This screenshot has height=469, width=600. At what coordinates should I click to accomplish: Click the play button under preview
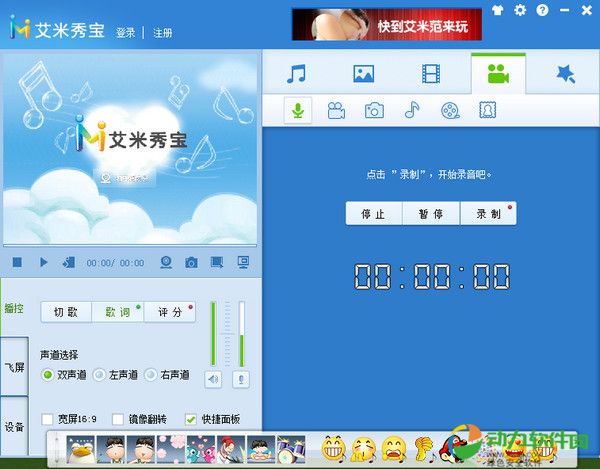43,263
